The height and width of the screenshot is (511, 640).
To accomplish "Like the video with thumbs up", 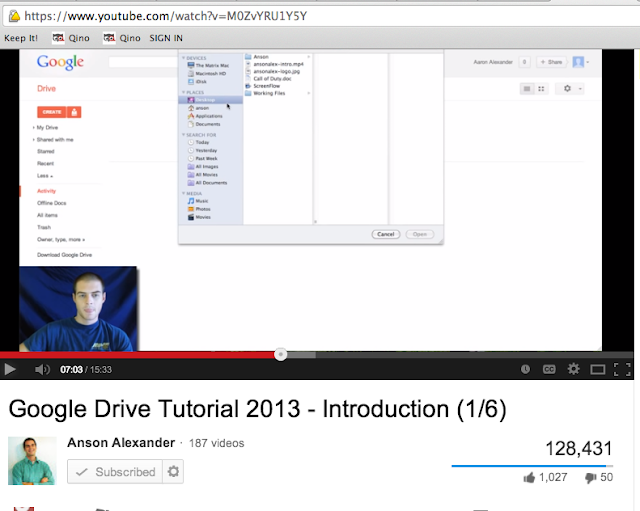I will tap(529, 478).
